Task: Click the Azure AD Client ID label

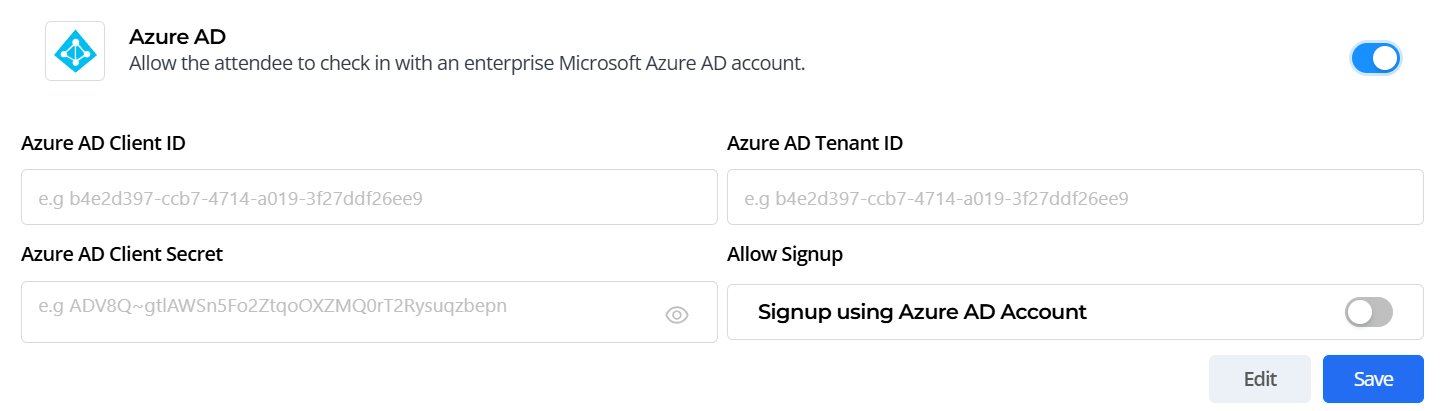Action: pyautogui.click(x=103, y=143)
